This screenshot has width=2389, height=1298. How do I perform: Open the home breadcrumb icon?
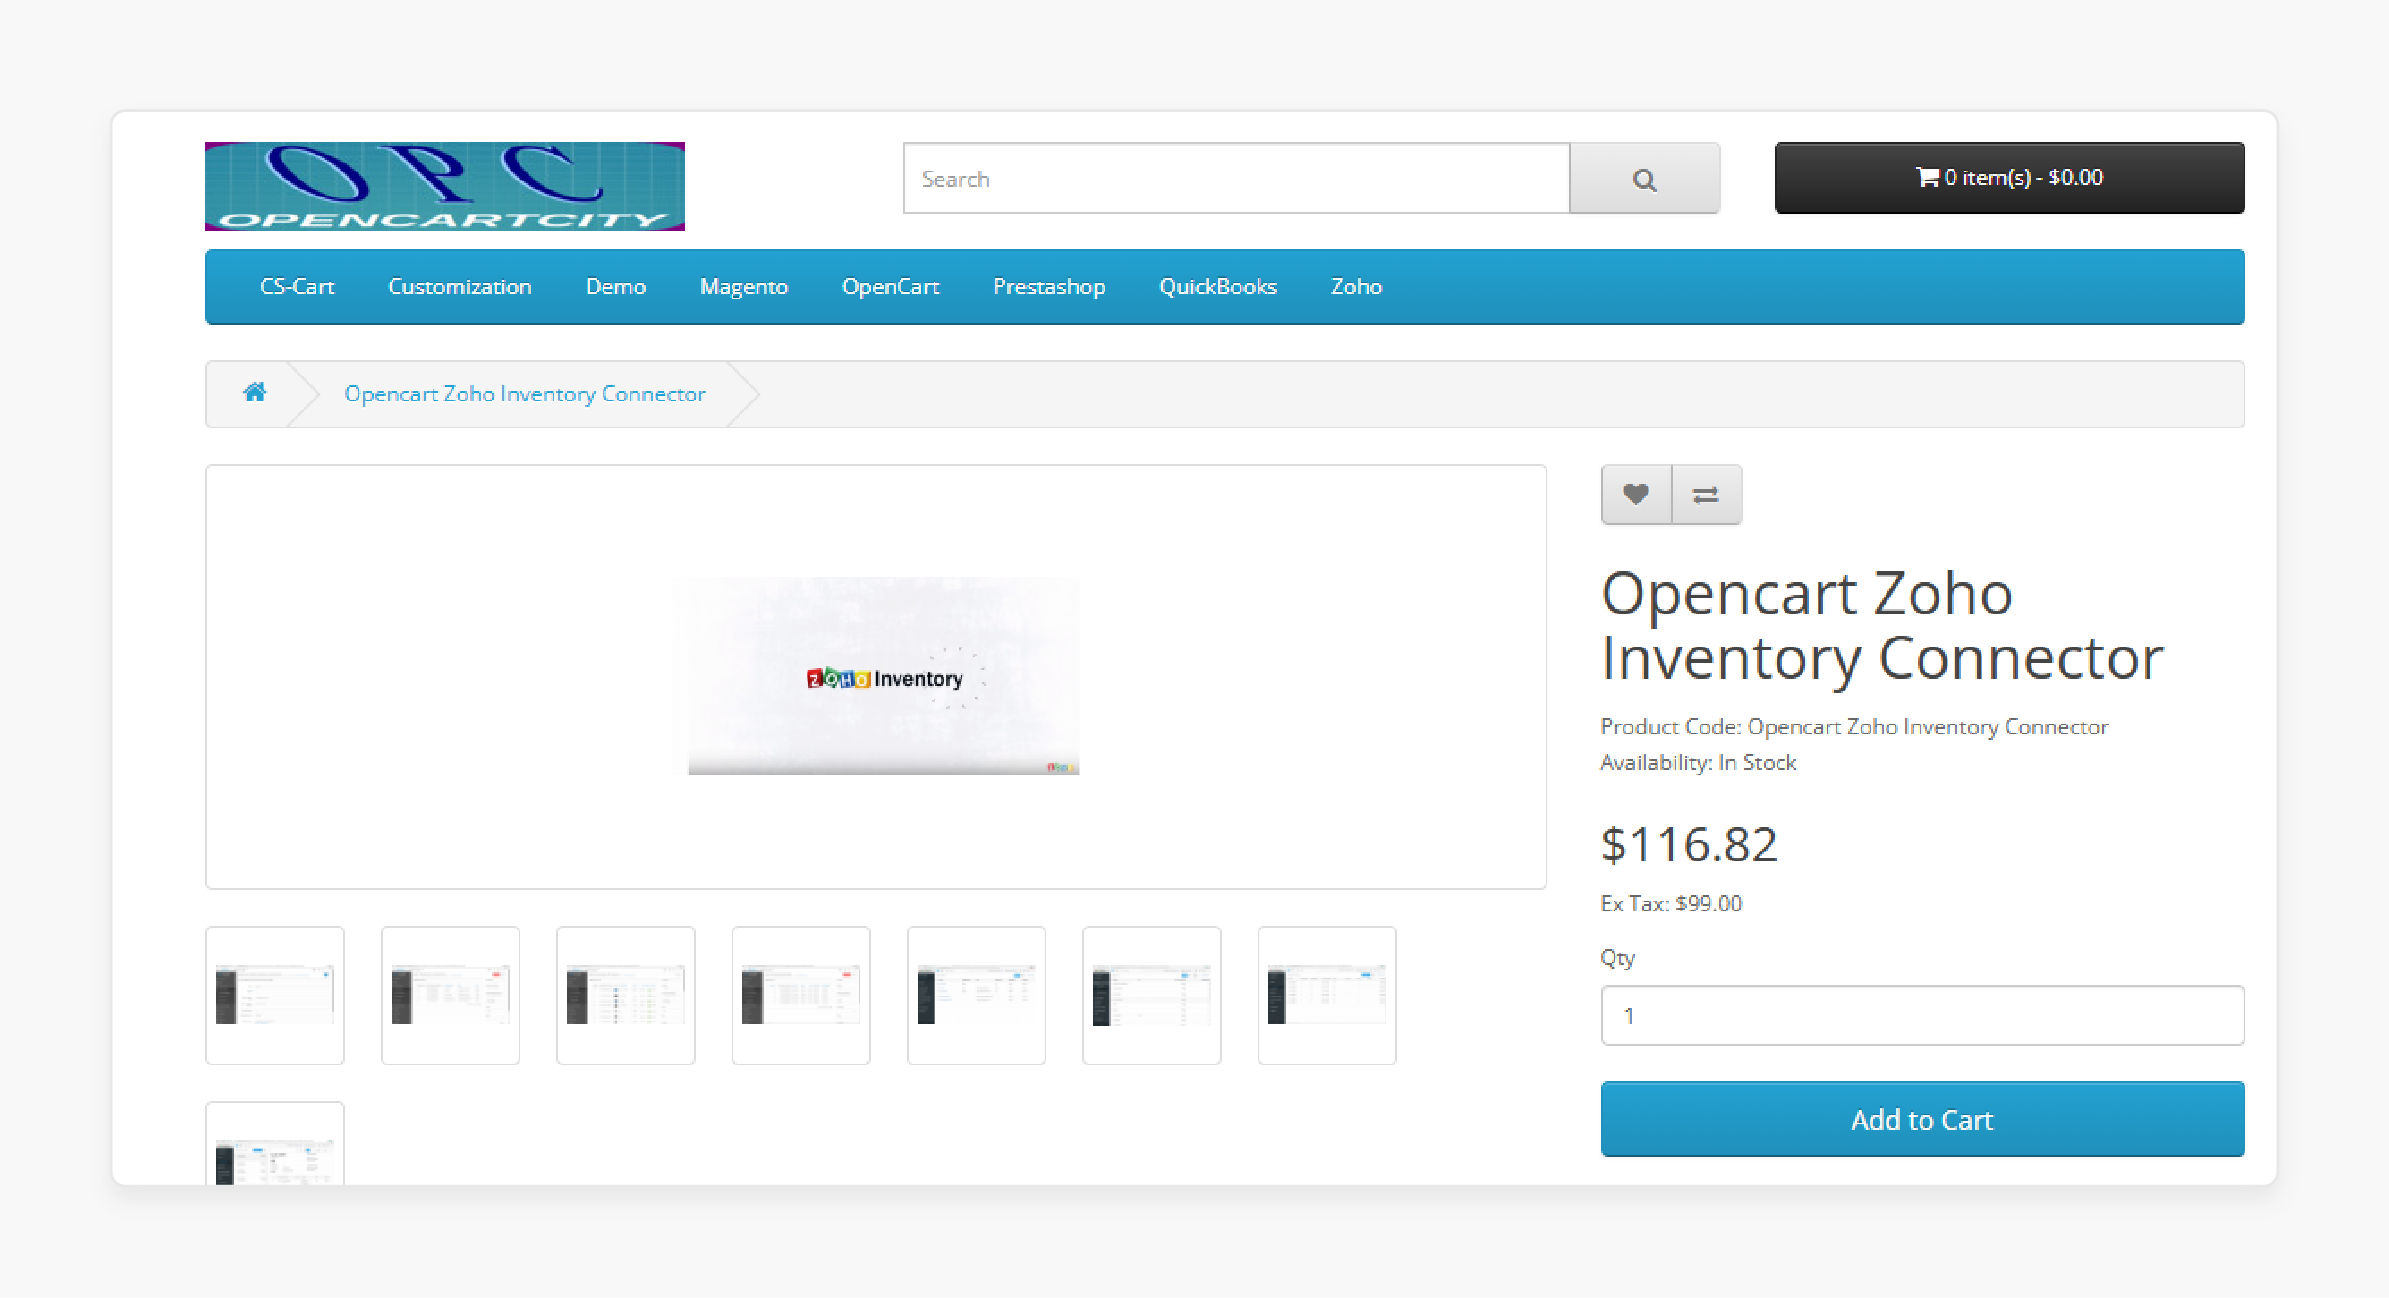point(255,393)
